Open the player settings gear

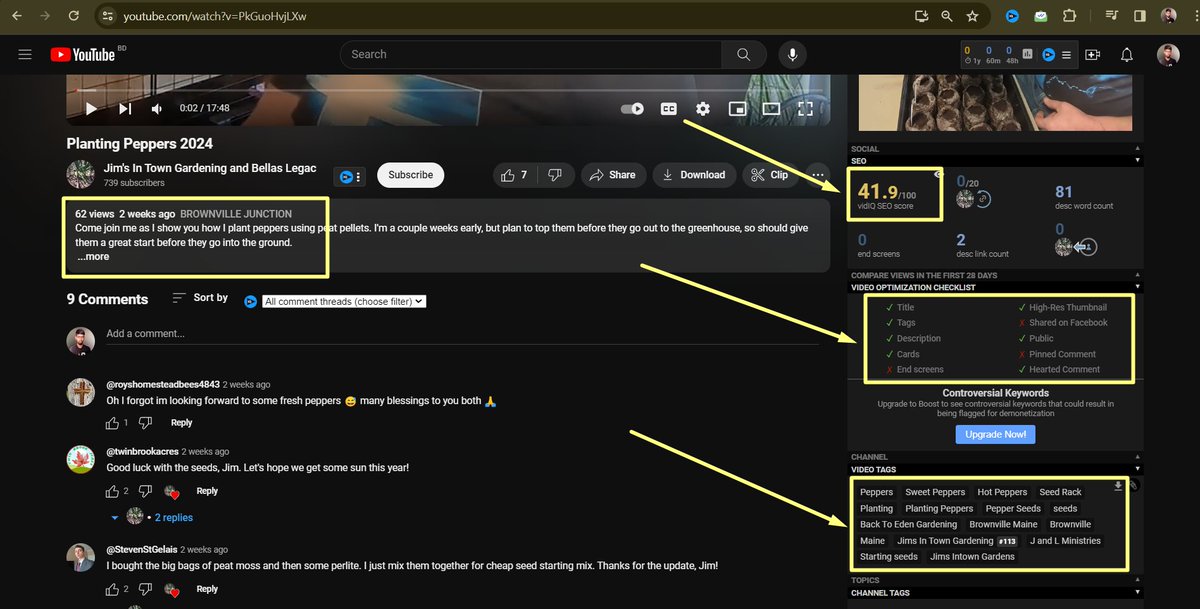(x=703, y=108)
